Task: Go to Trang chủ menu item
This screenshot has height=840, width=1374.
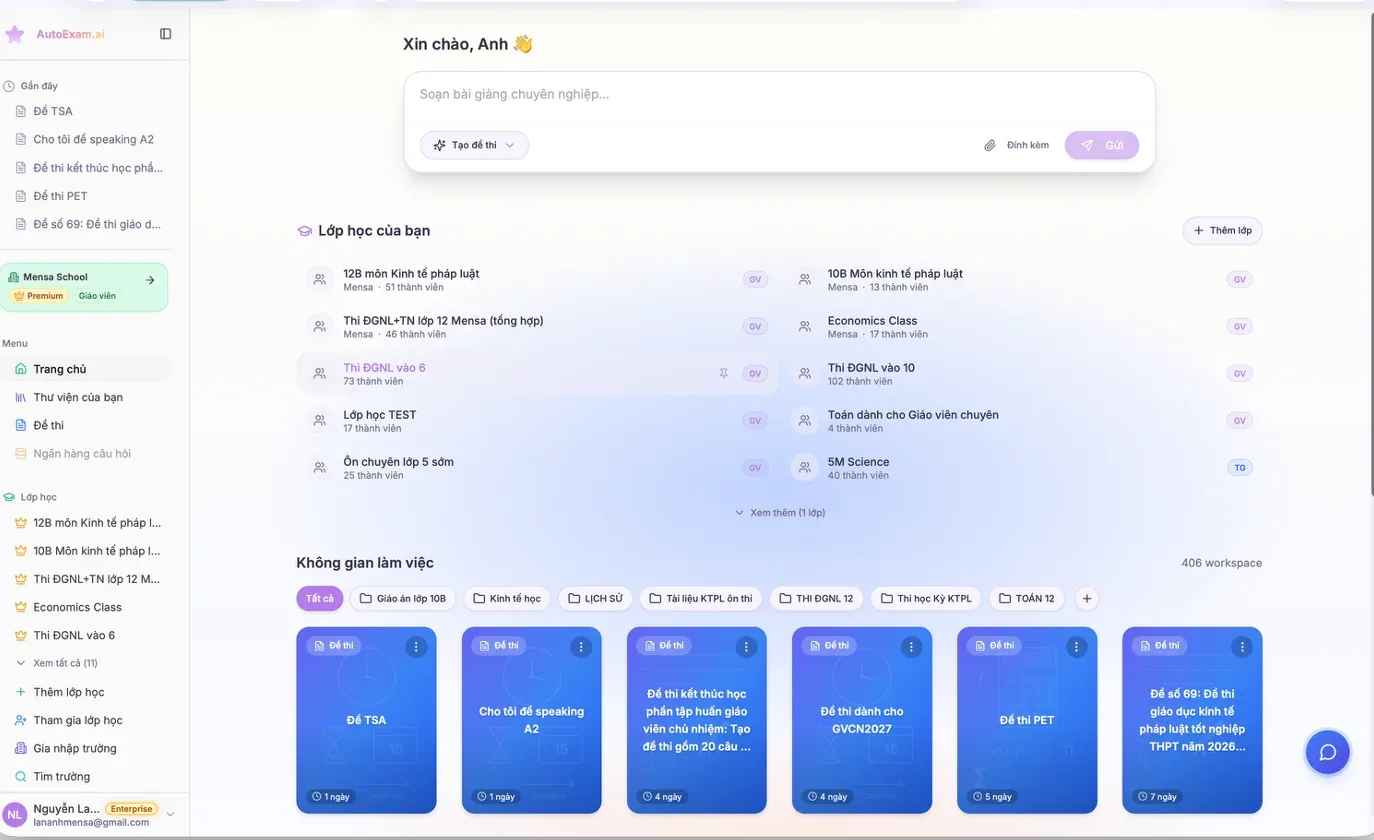Action: click(86, 369)
